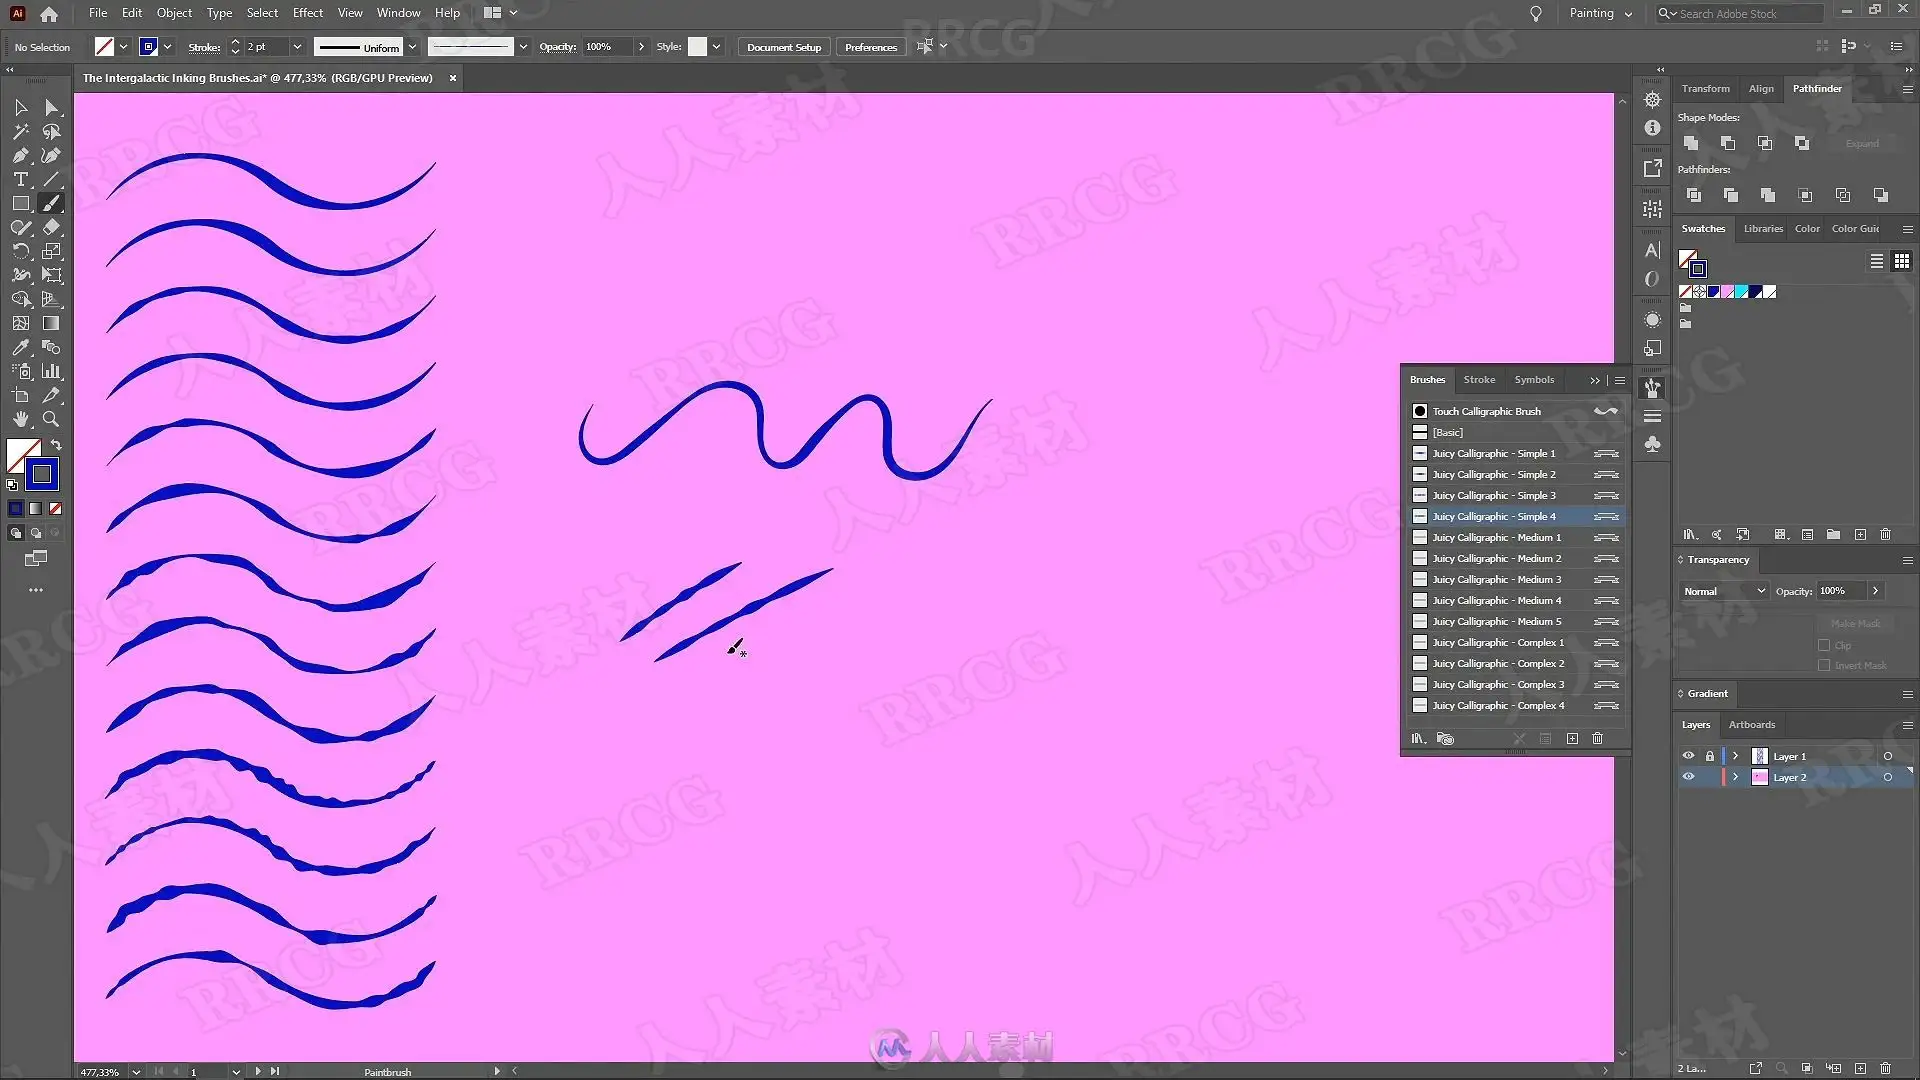Select the Lasso tool
The width and height of the screenshot is (1920, 1080).
pyautogui.click(x=52, y=132)
